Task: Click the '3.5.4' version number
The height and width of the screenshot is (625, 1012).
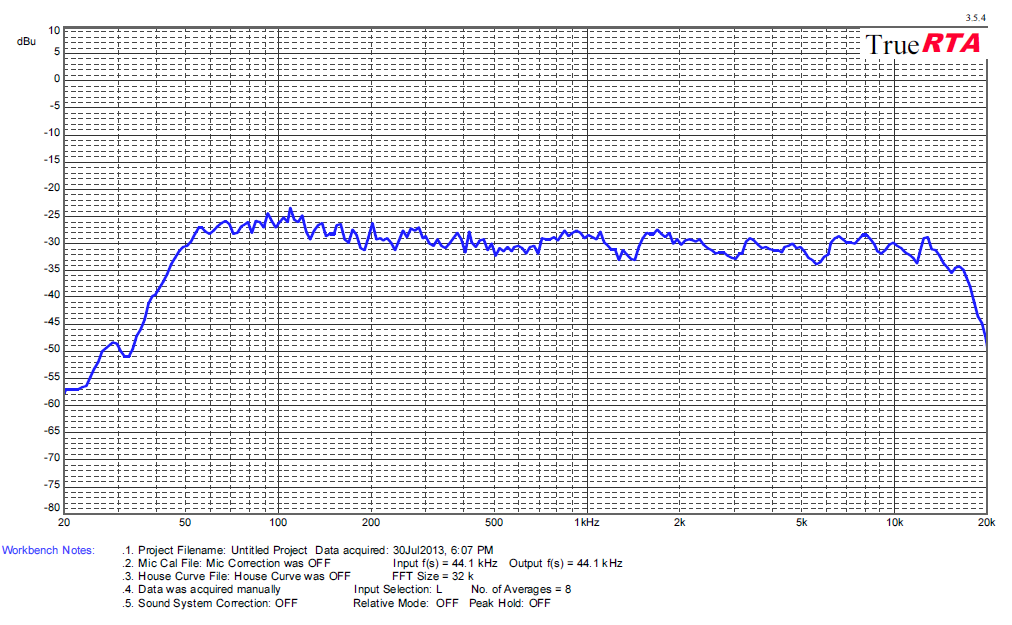Action: pos(975,17)
